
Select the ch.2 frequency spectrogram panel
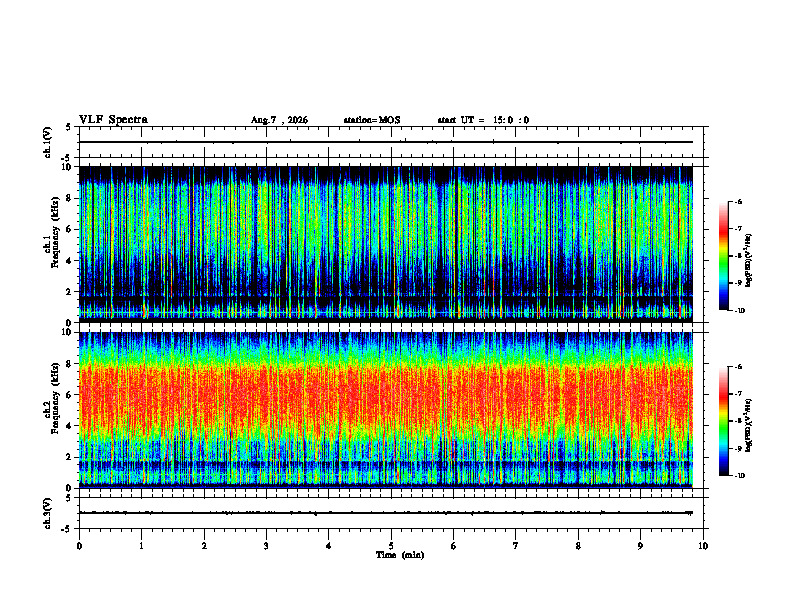pos(385,410)
